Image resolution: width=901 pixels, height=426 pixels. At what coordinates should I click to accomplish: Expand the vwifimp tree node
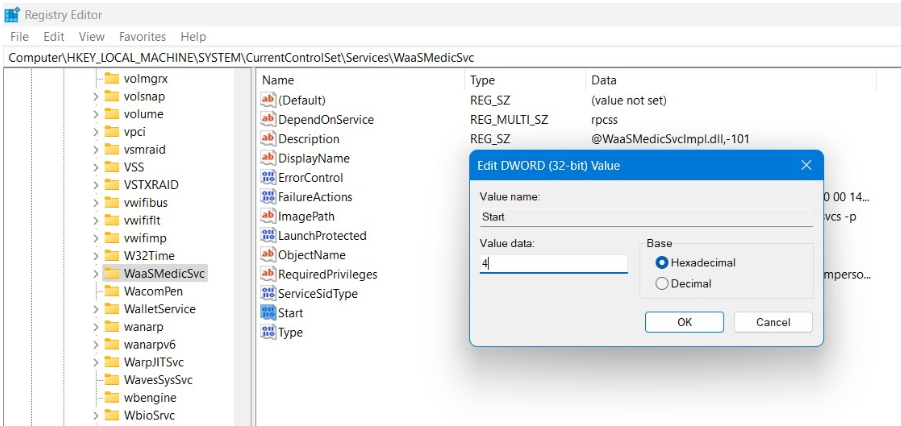pos(95,238)
